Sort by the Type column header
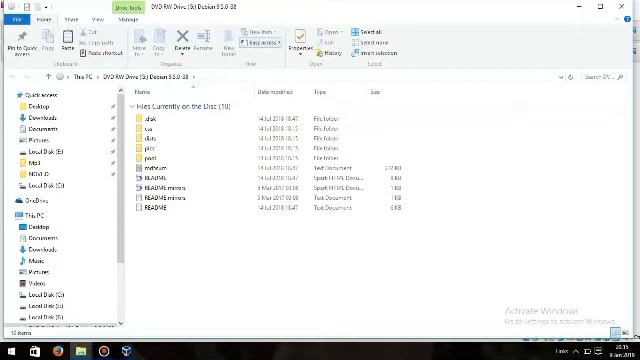640x360 pixels. (320, 92)
